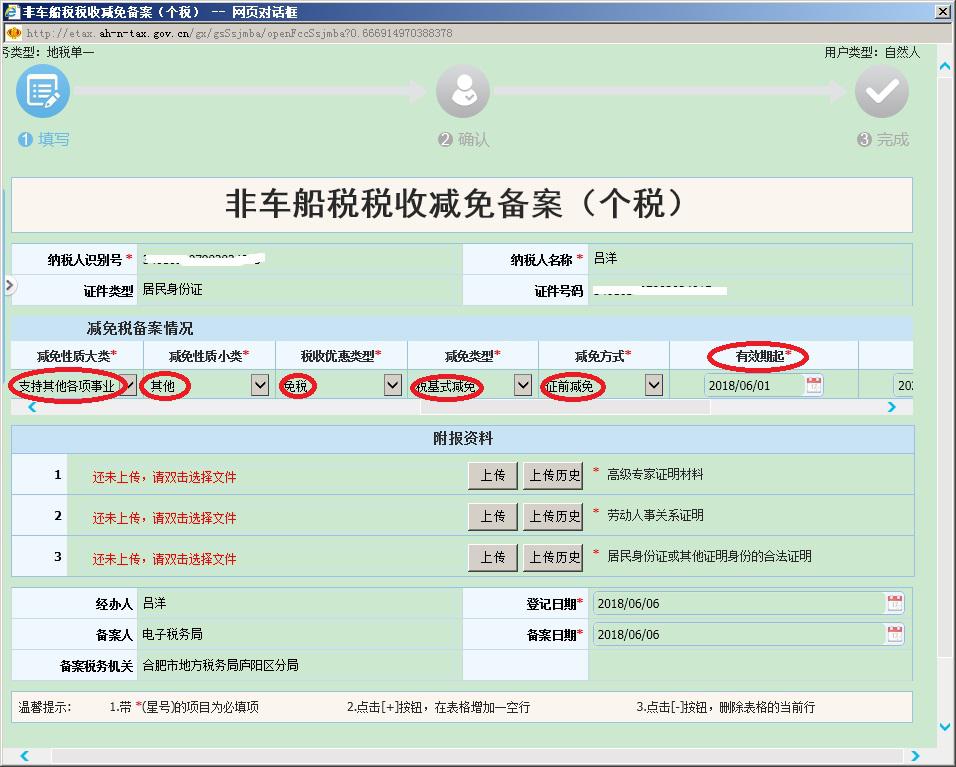Viewport: 956px width, 767px height.
Task: View 上传历史 for 高级专家证明材料
Action: [553, 476]
